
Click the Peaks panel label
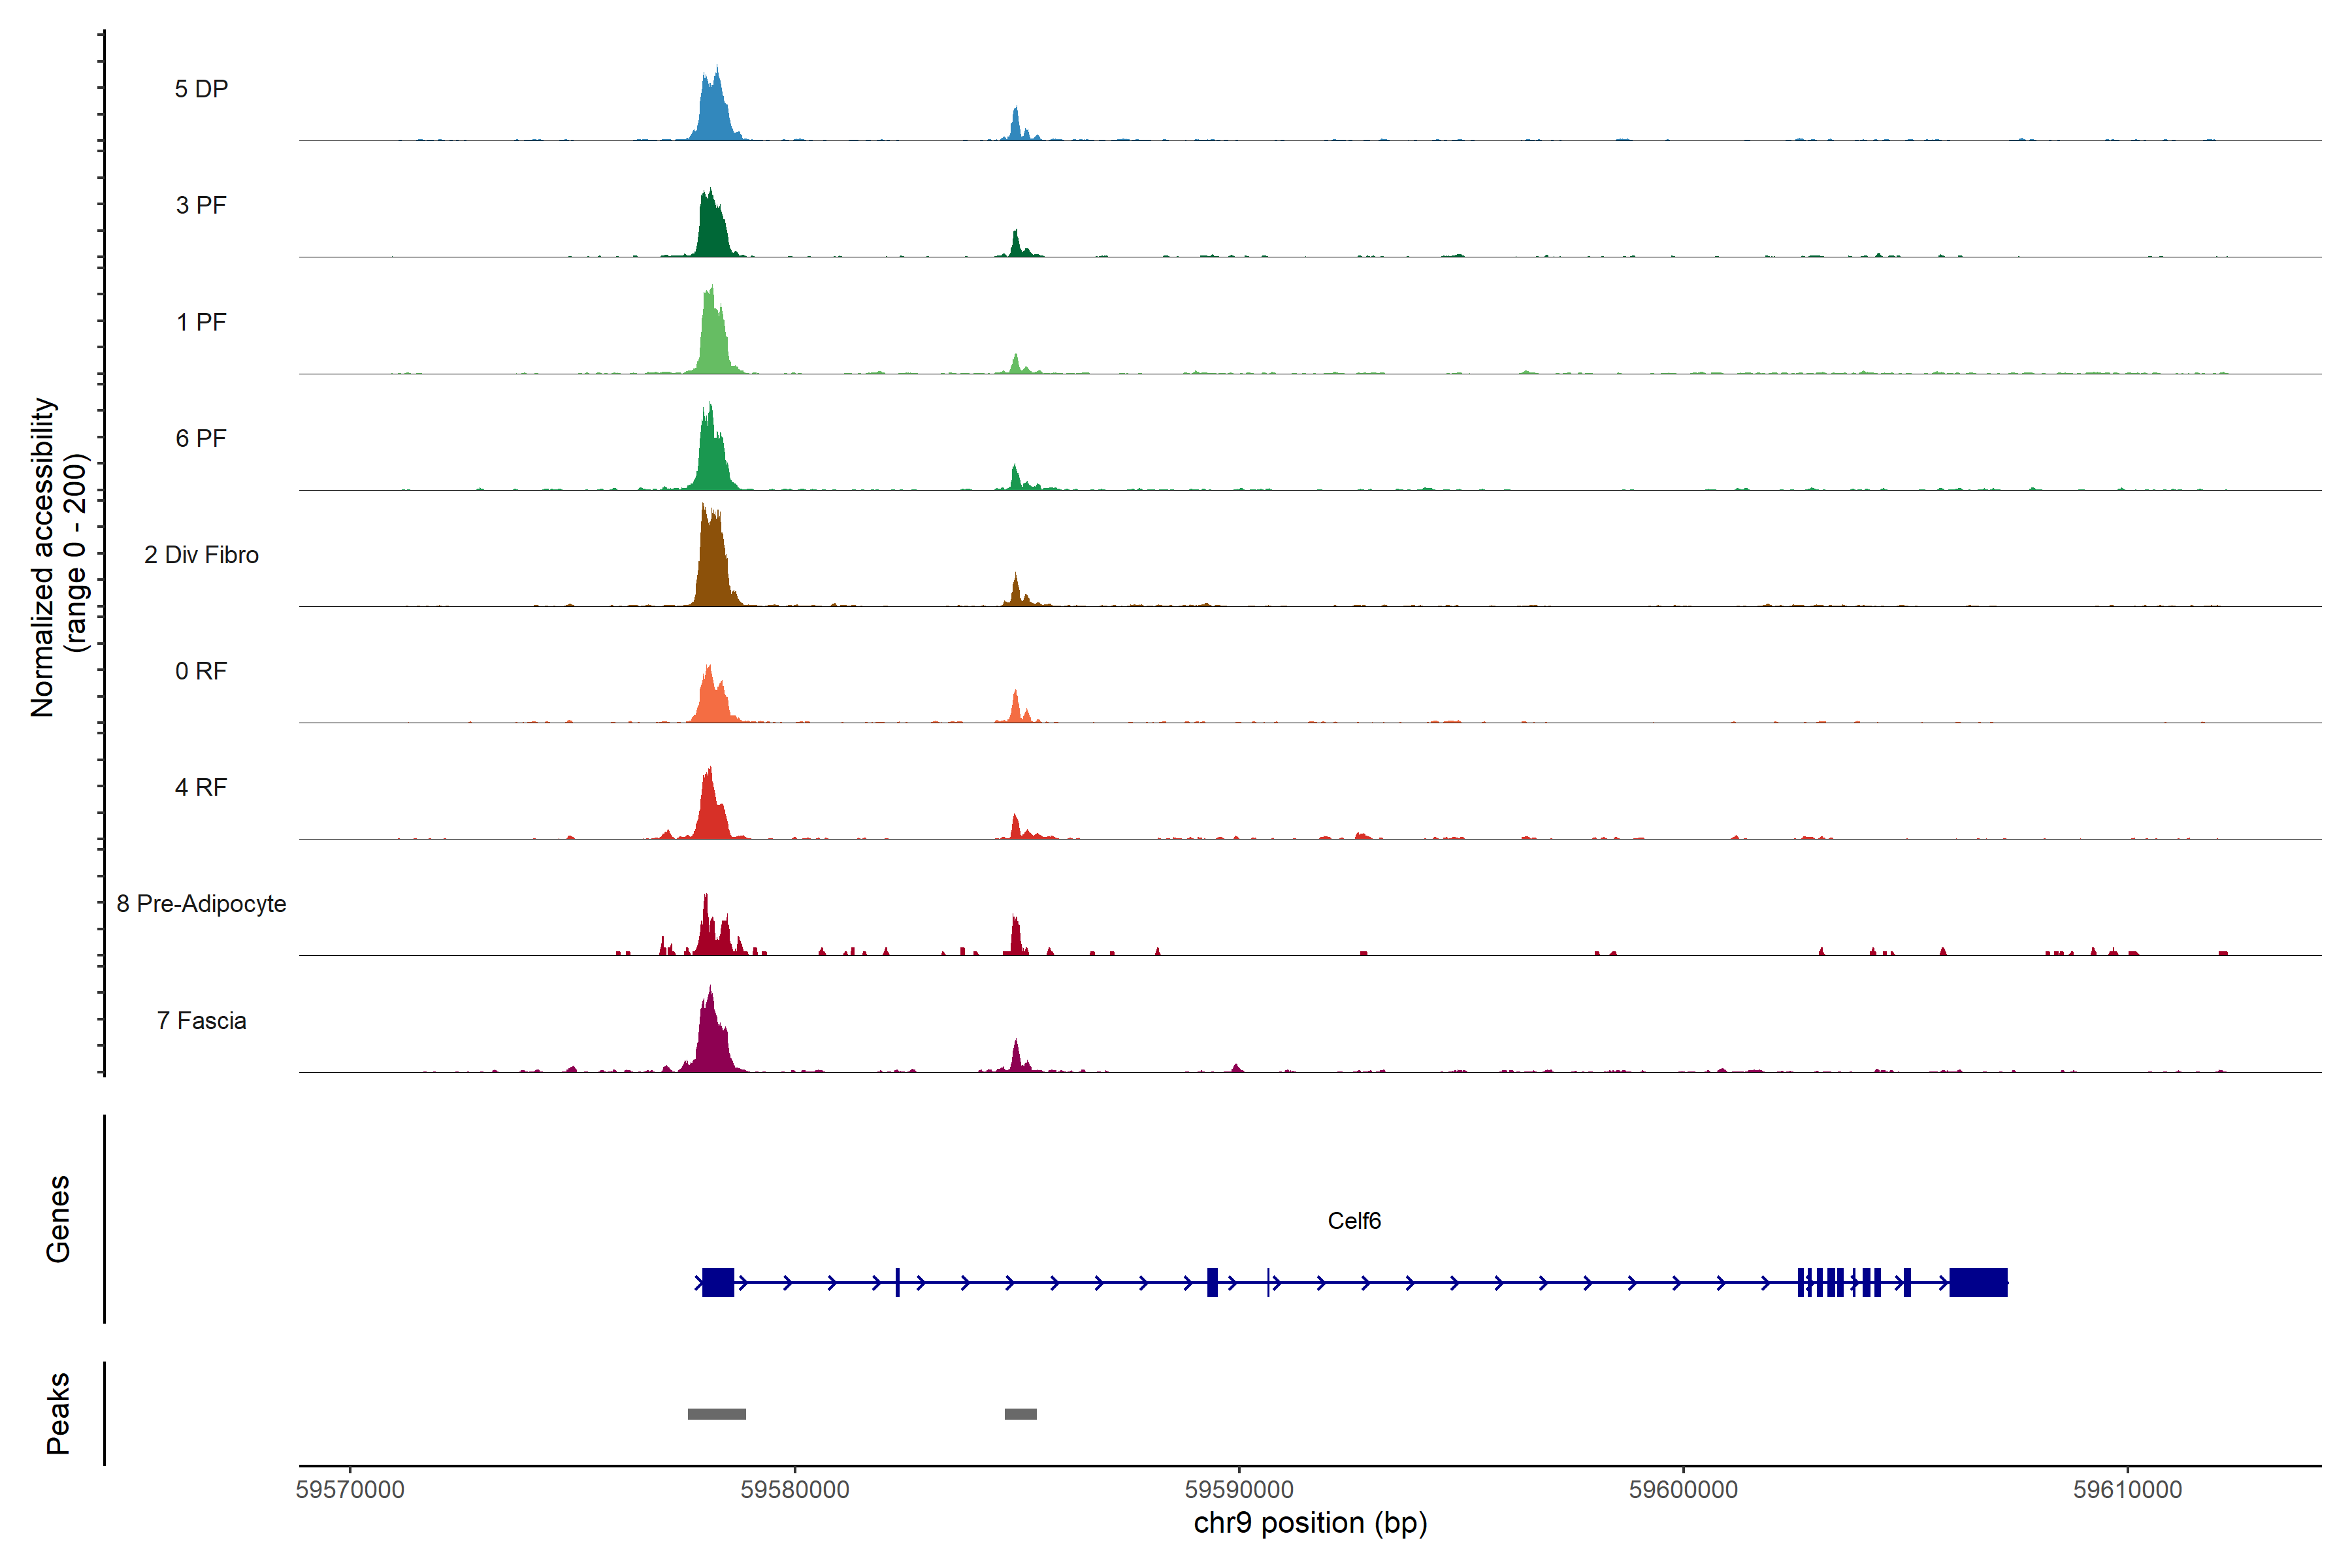click(x=58, y=1413)
